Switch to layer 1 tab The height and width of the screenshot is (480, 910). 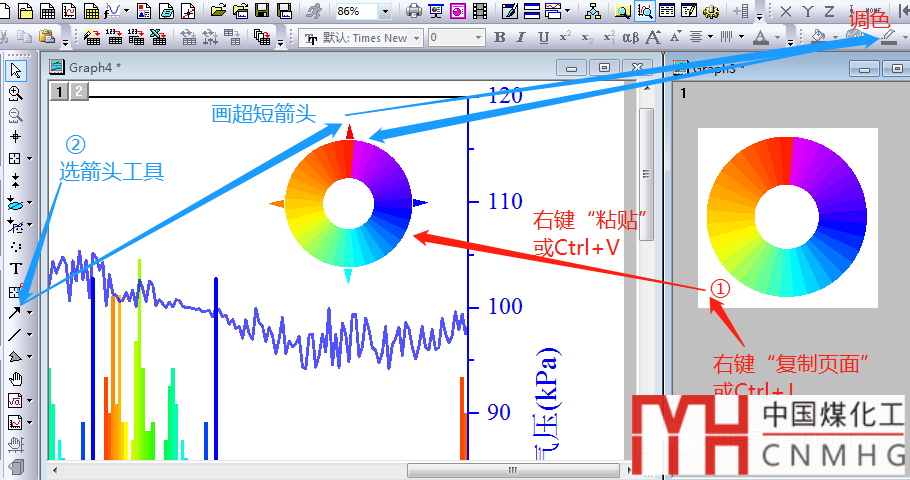[60, 92]
